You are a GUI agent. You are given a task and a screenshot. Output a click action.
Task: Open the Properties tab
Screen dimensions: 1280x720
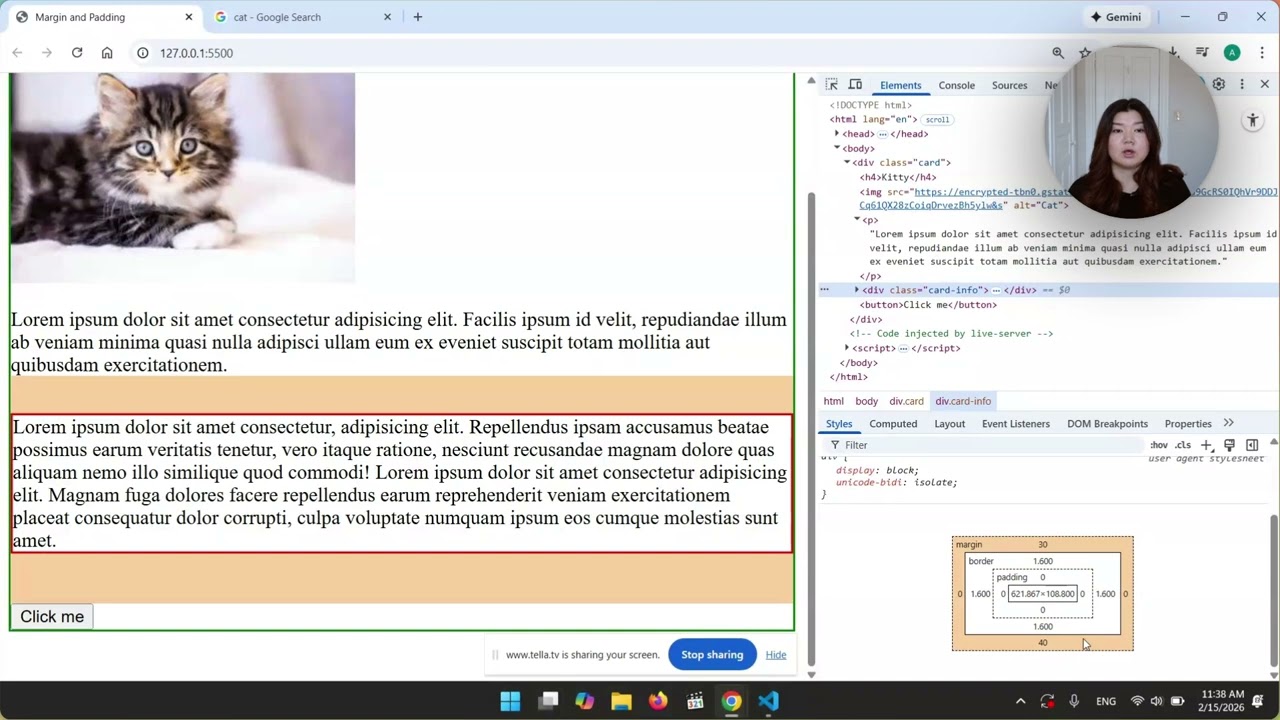click(1188, 424)
